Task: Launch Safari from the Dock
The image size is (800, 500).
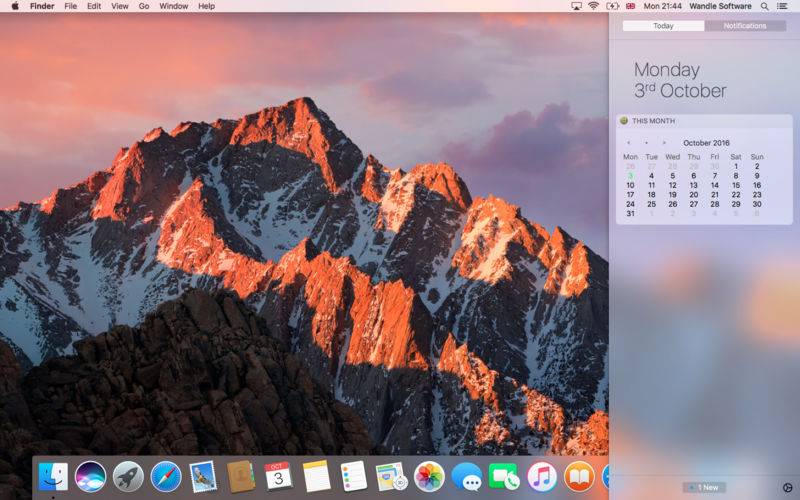Action: (166, 476)
